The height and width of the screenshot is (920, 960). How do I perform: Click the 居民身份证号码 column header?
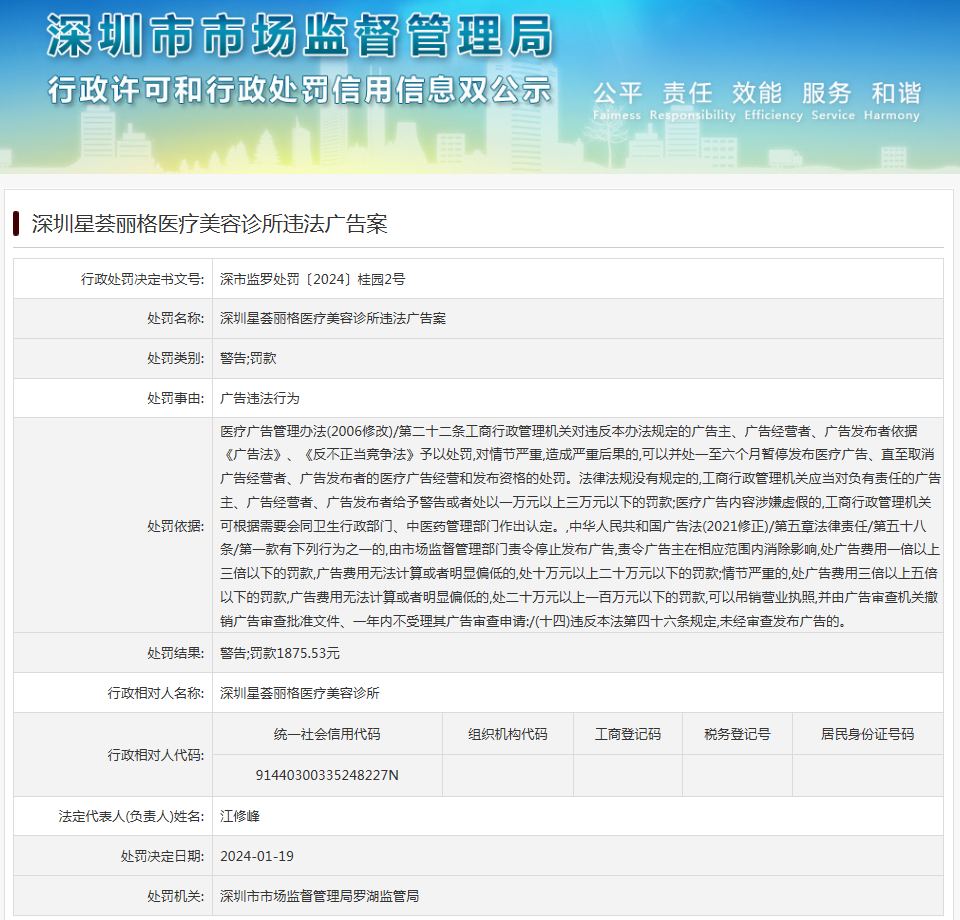(x=867, y=734)
